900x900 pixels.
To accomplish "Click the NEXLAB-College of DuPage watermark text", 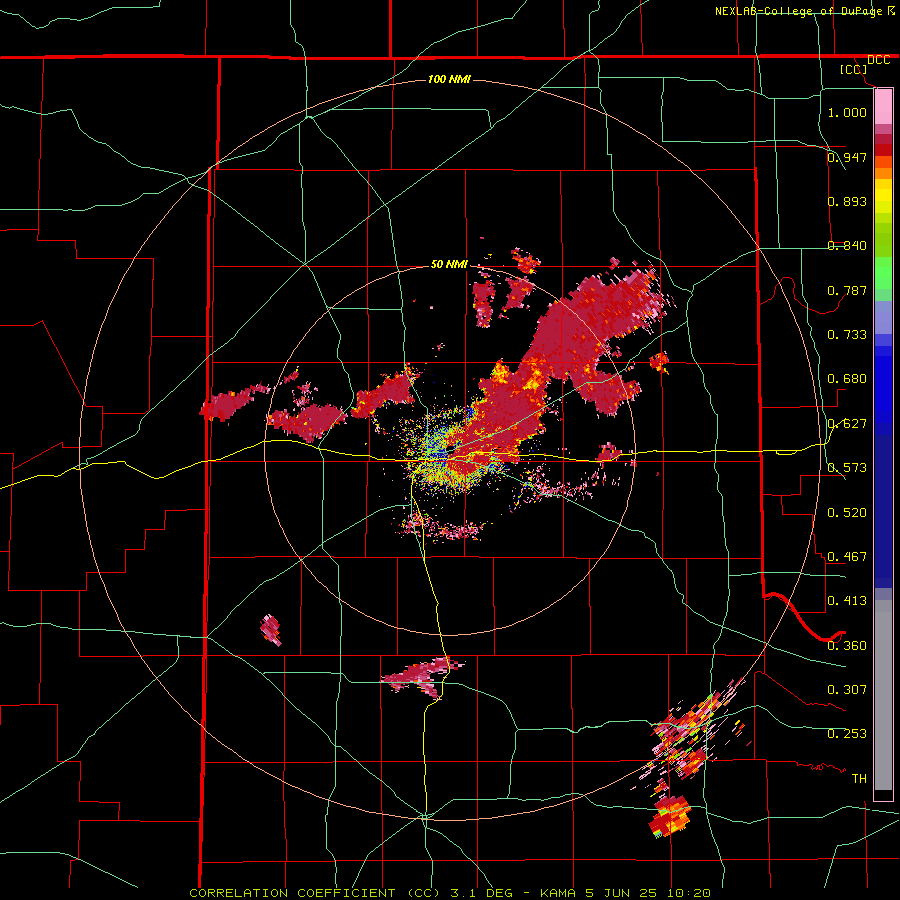I will pyautogui.click(x=804, y=11).
